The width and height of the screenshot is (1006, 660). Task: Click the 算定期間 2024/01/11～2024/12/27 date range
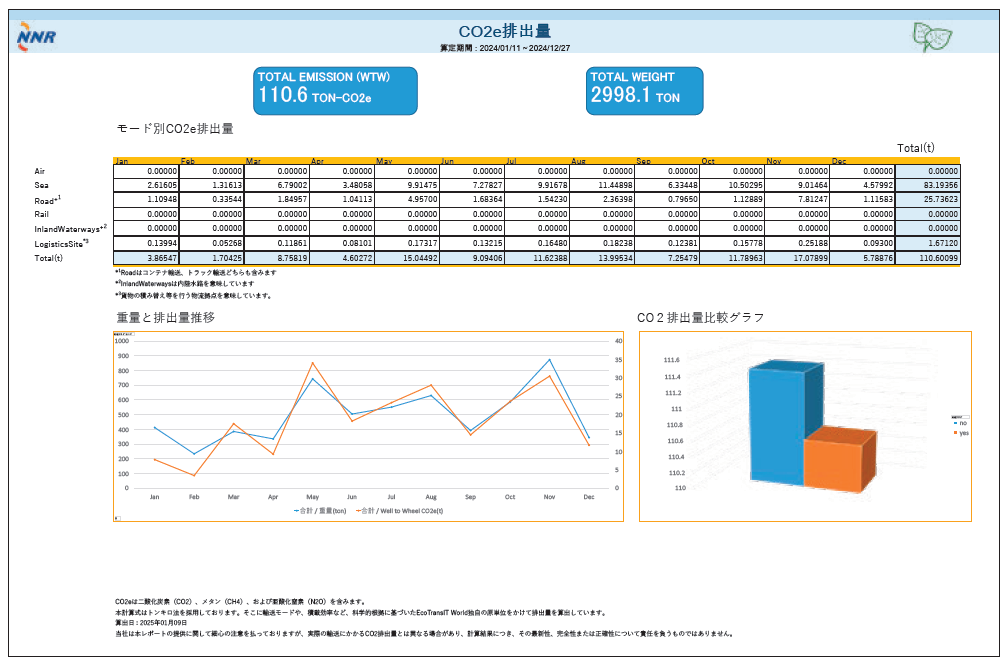click(504, 48)
